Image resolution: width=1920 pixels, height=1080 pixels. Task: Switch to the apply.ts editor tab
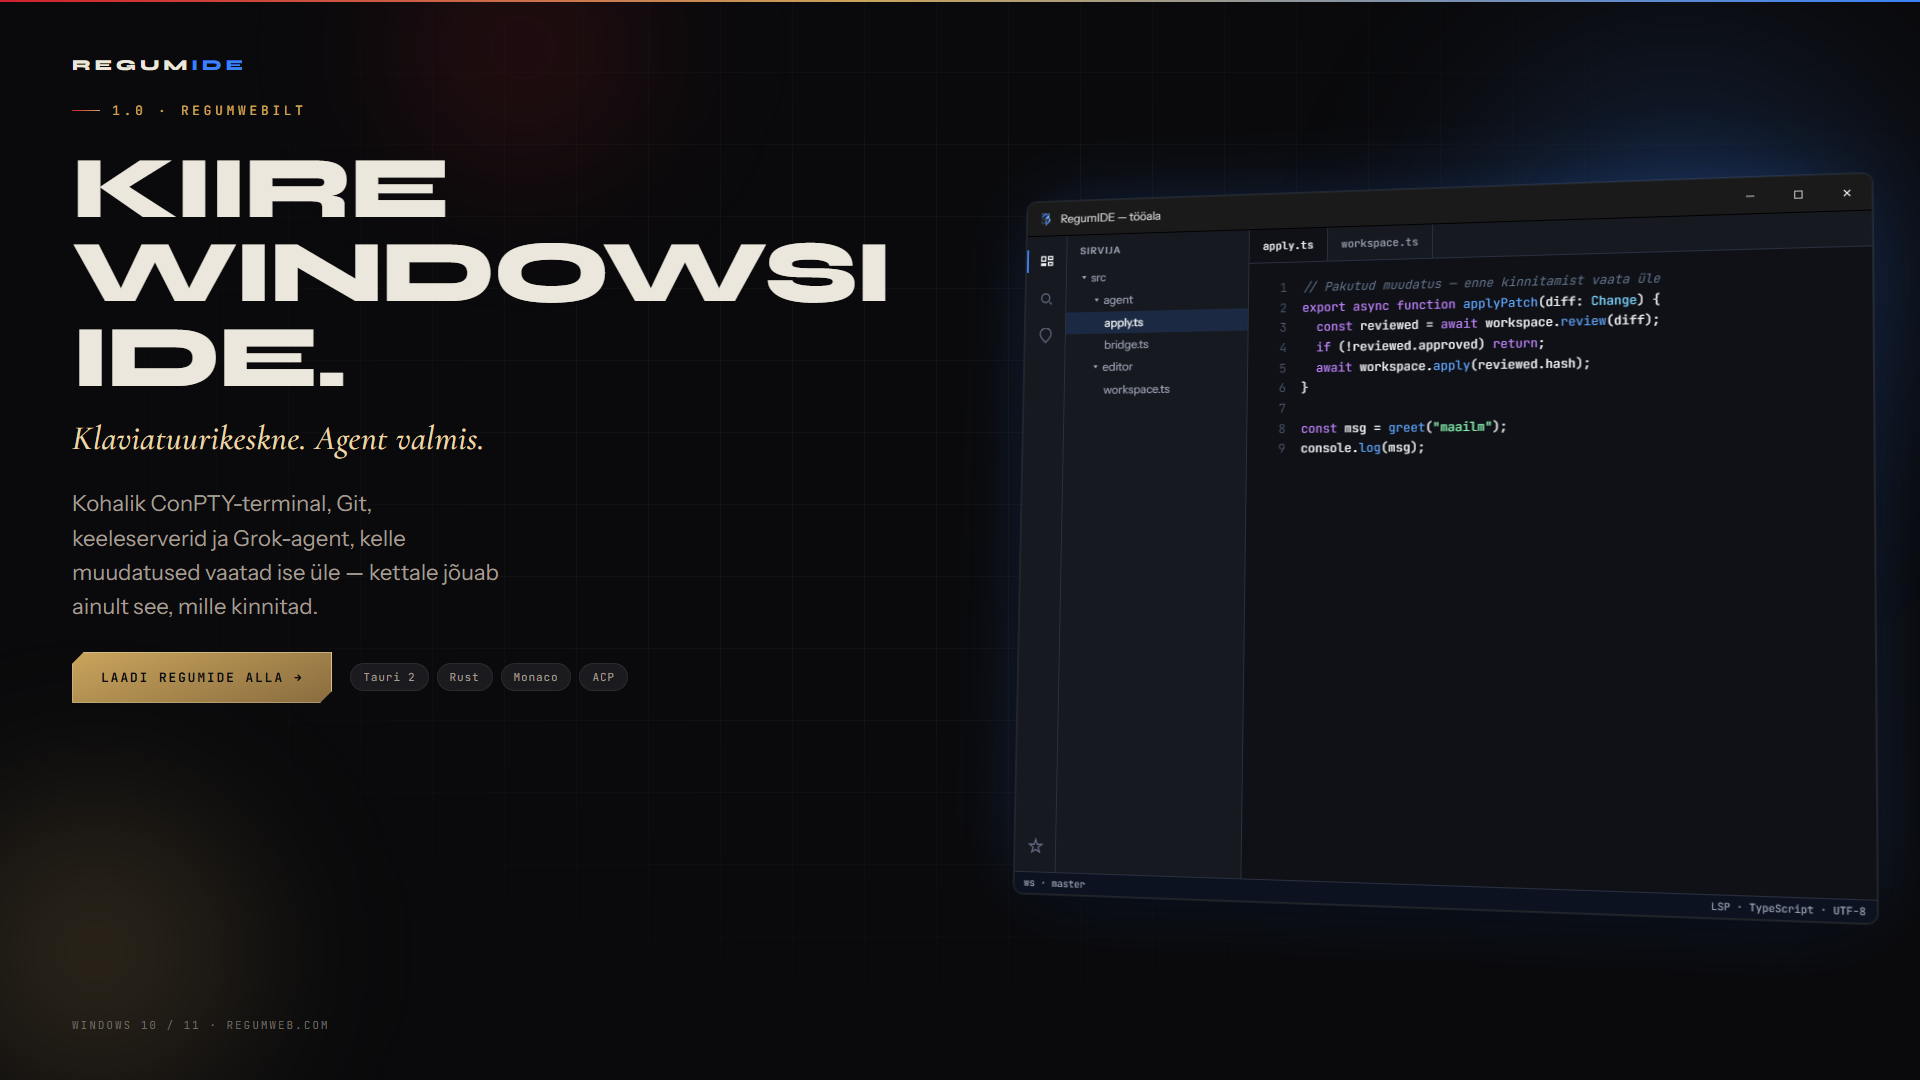point(1288,245)
